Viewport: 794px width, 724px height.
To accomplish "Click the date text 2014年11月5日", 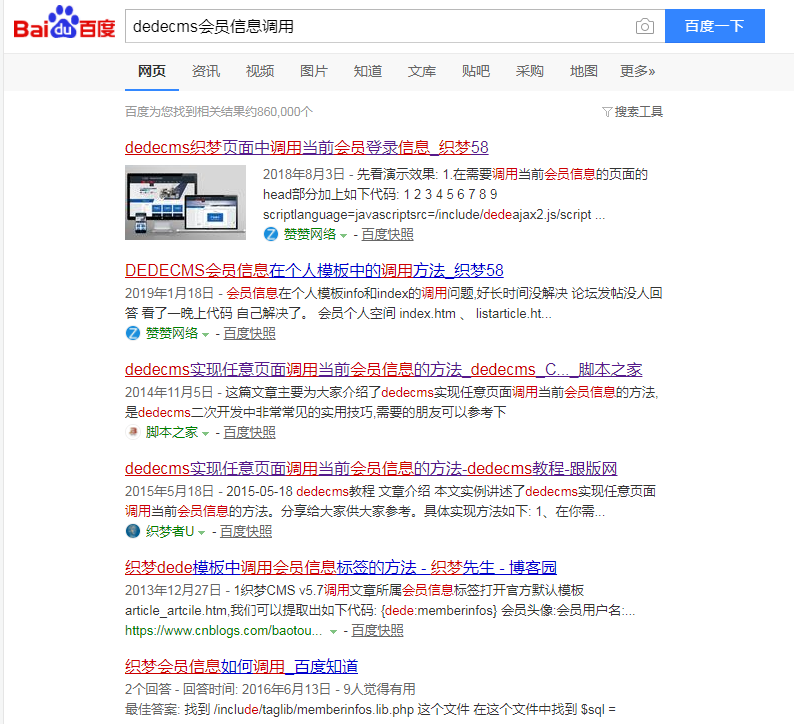I will click(x=170, y=392).
